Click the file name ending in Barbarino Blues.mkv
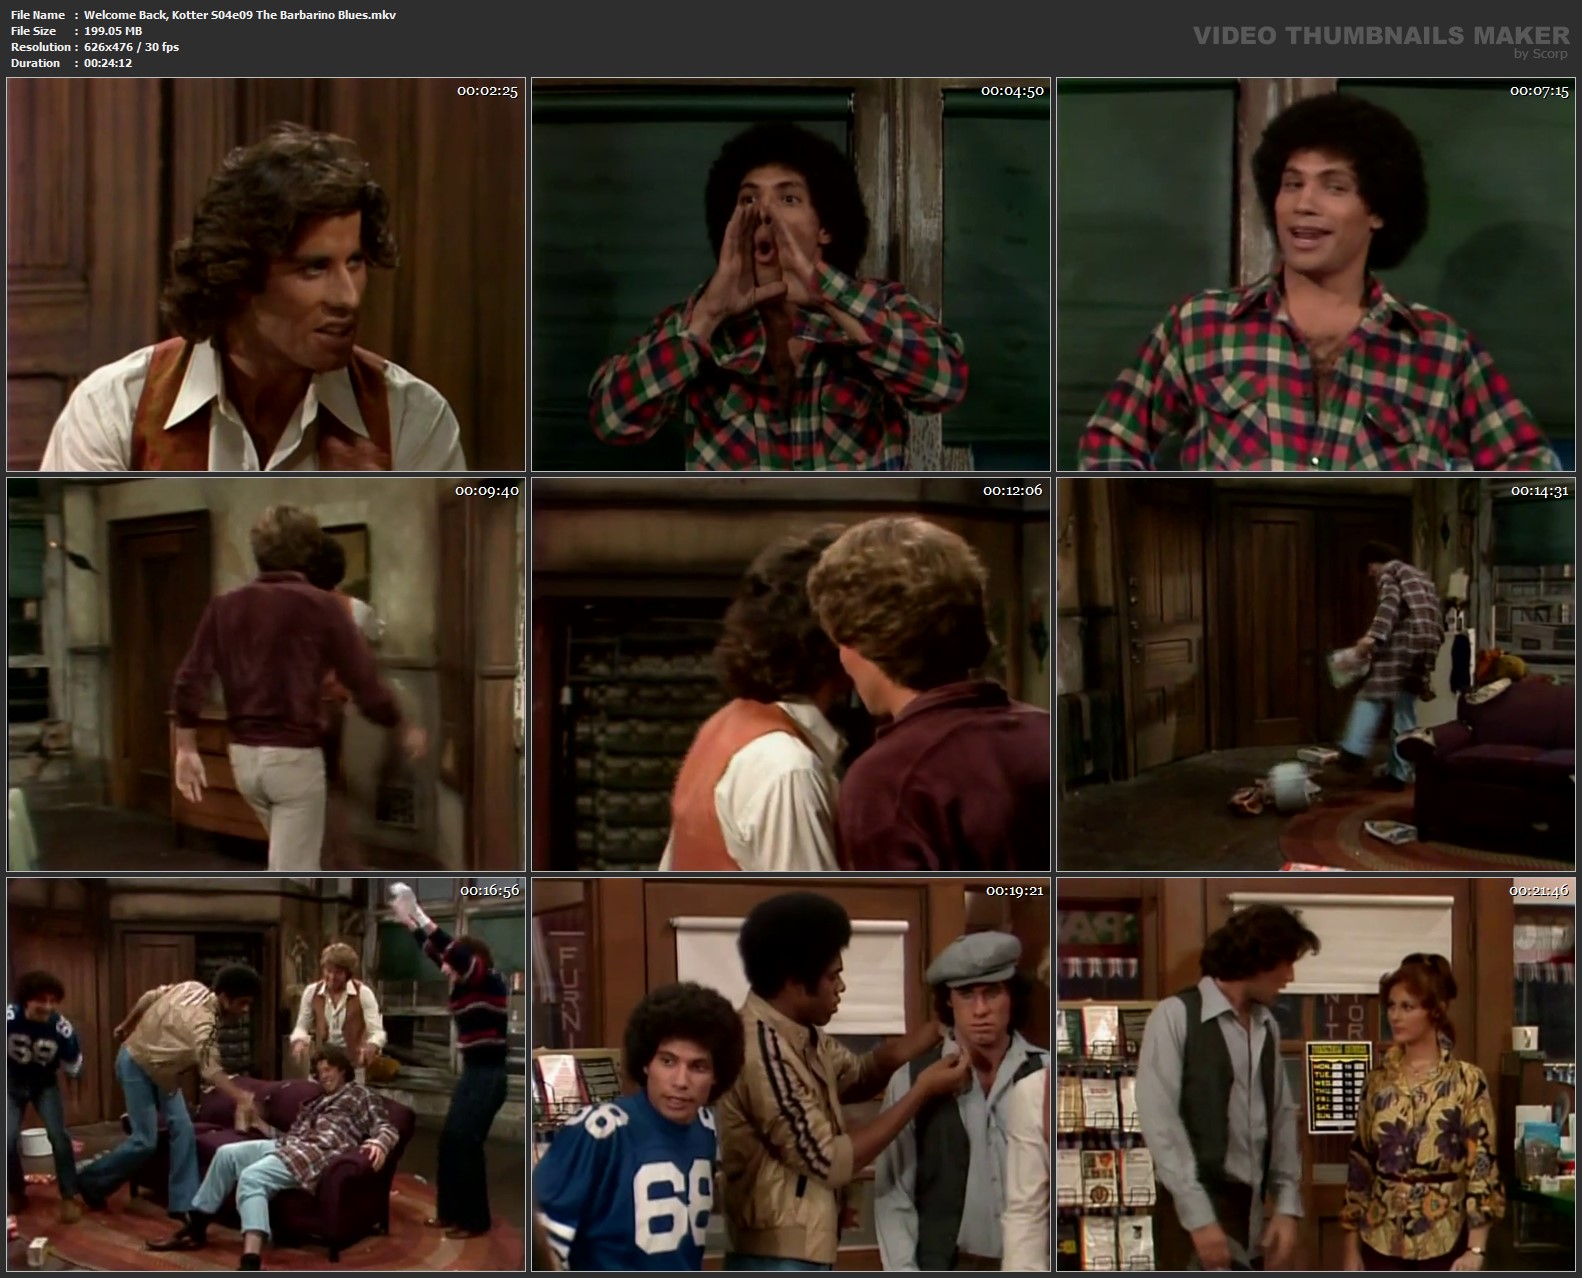 241,15
